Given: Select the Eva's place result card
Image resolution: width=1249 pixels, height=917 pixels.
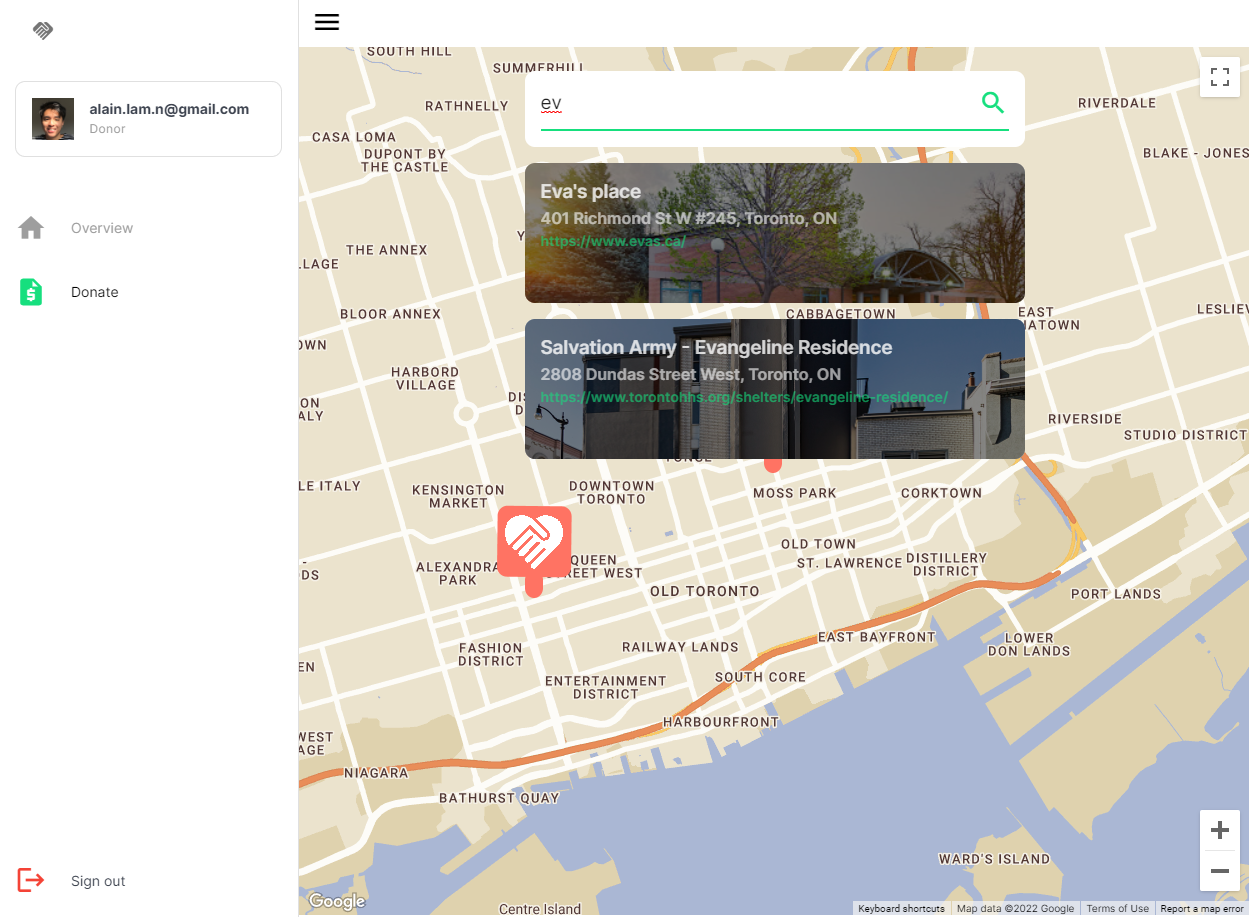Looking at the screenshot, I should [775, 233].
